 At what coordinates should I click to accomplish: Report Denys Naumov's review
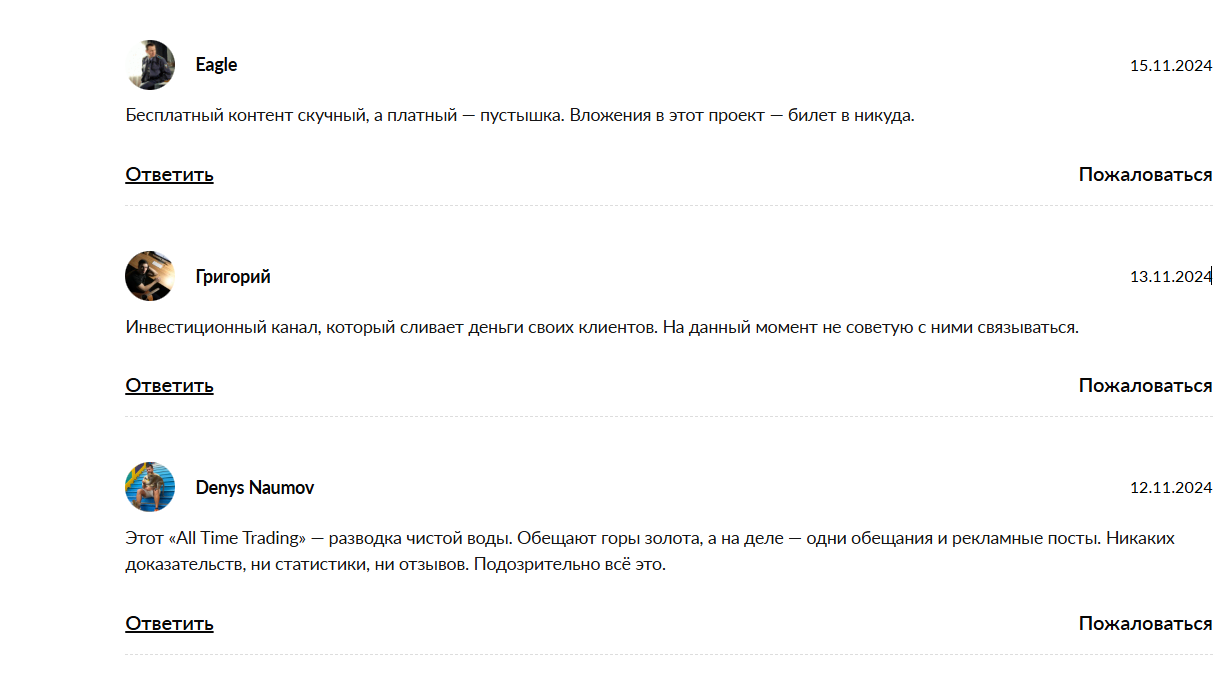click(1145, 624)
